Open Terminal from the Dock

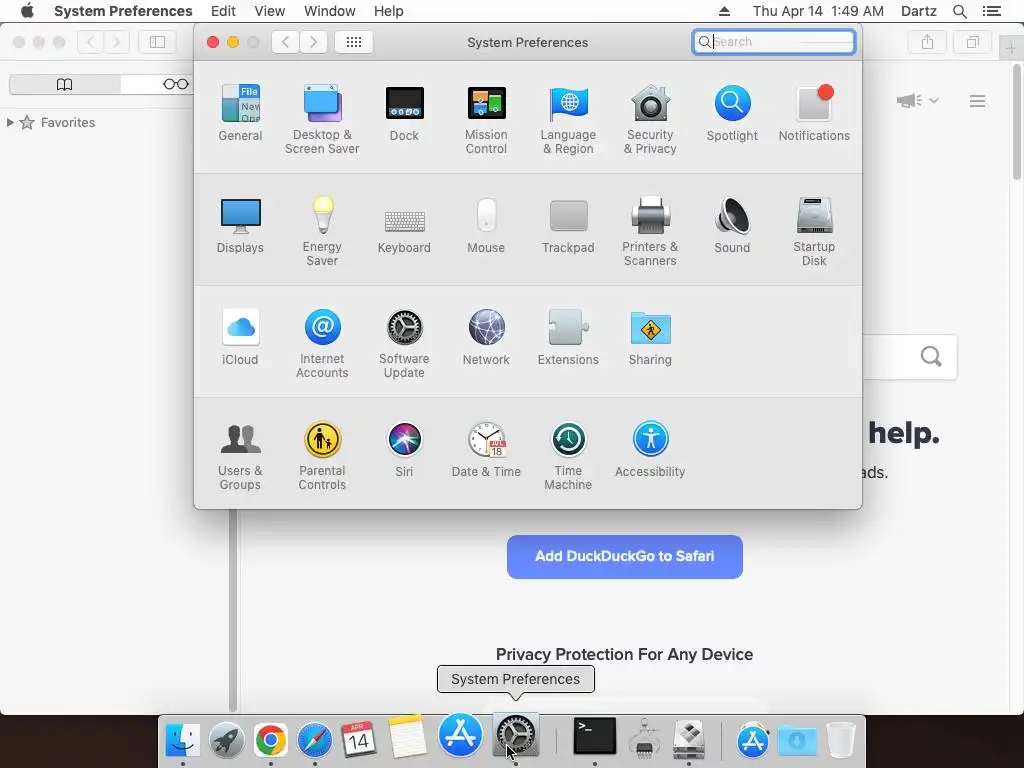(x=594, y=737)
